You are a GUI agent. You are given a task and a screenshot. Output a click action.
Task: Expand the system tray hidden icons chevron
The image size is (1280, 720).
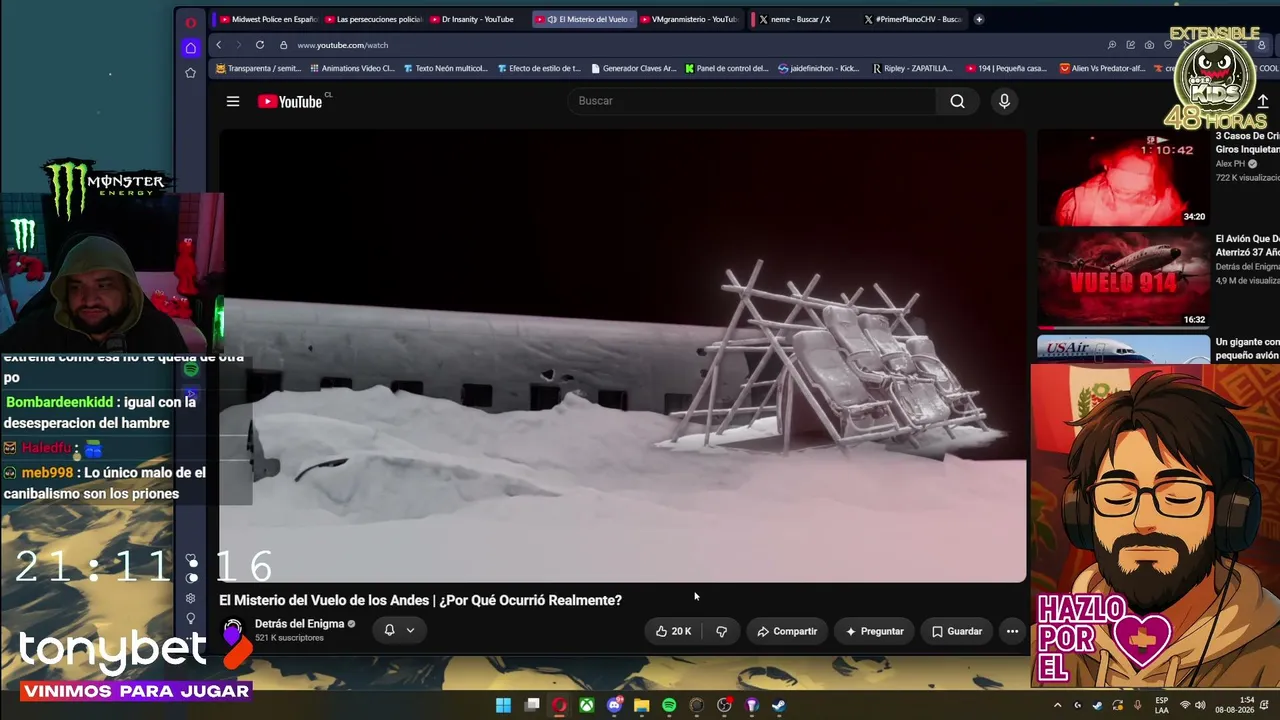point(1058,705)
